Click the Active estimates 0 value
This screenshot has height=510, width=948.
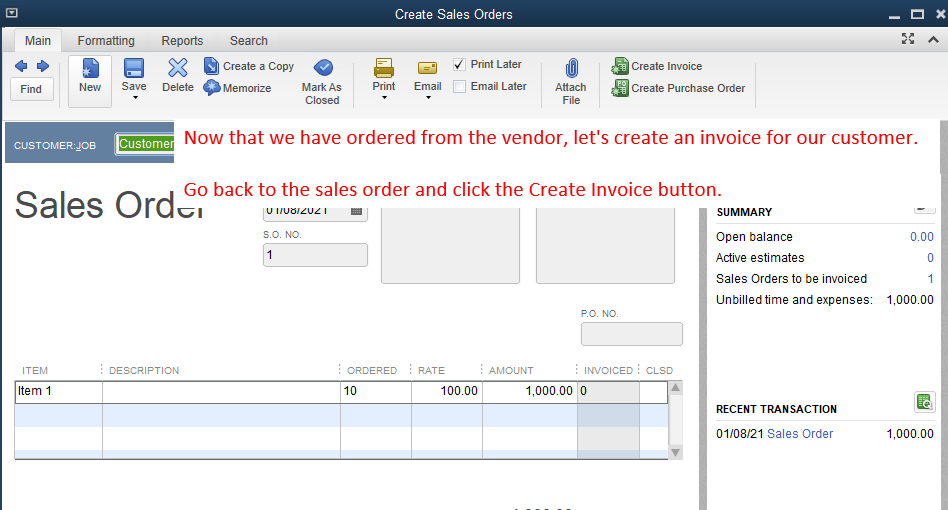click(930, 258)
